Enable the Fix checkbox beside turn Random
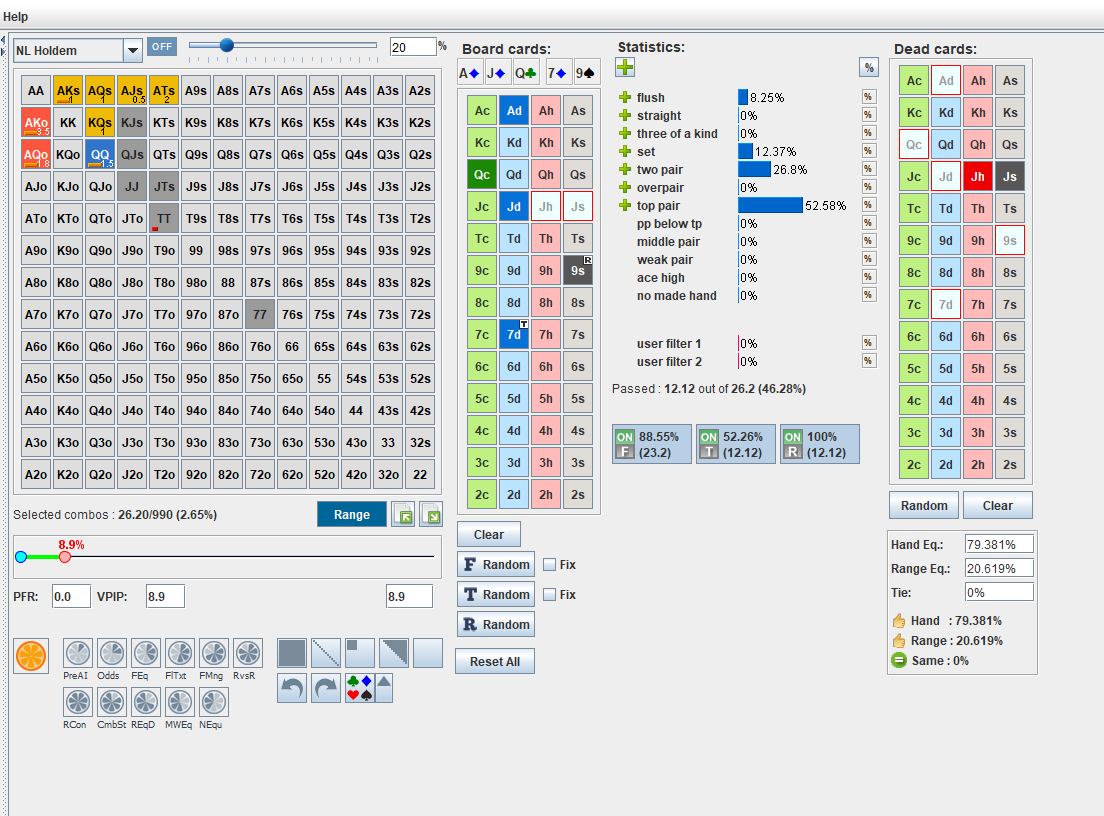 [x=549, y=595]
